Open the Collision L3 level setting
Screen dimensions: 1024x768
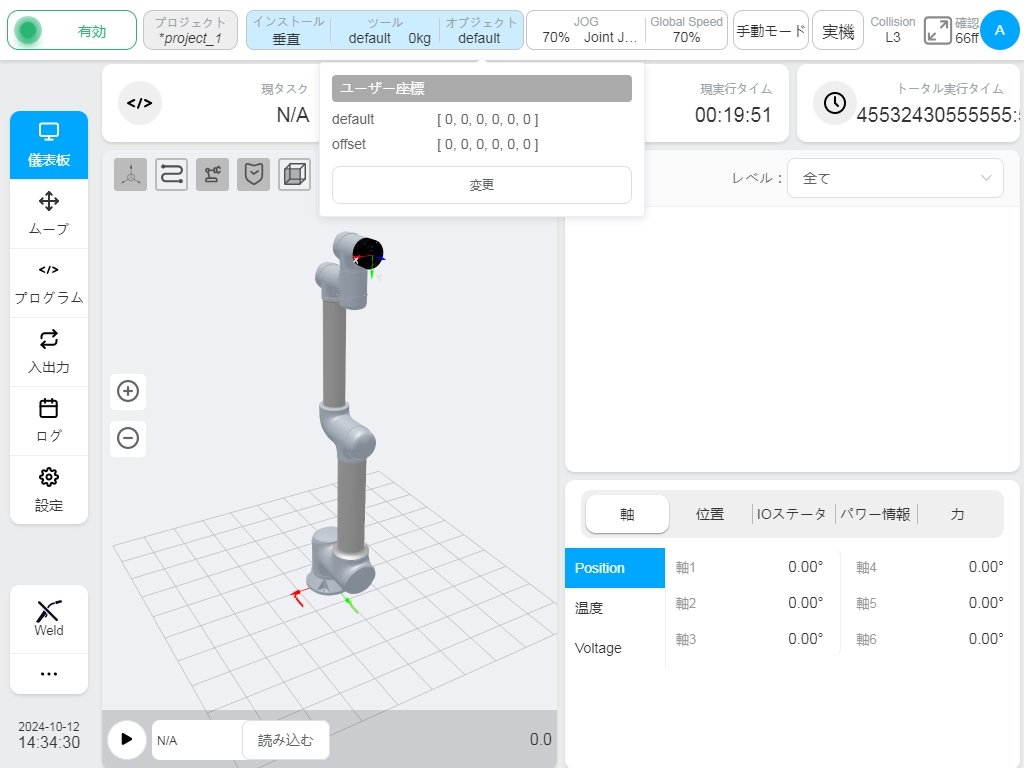(x=892, y=30)
